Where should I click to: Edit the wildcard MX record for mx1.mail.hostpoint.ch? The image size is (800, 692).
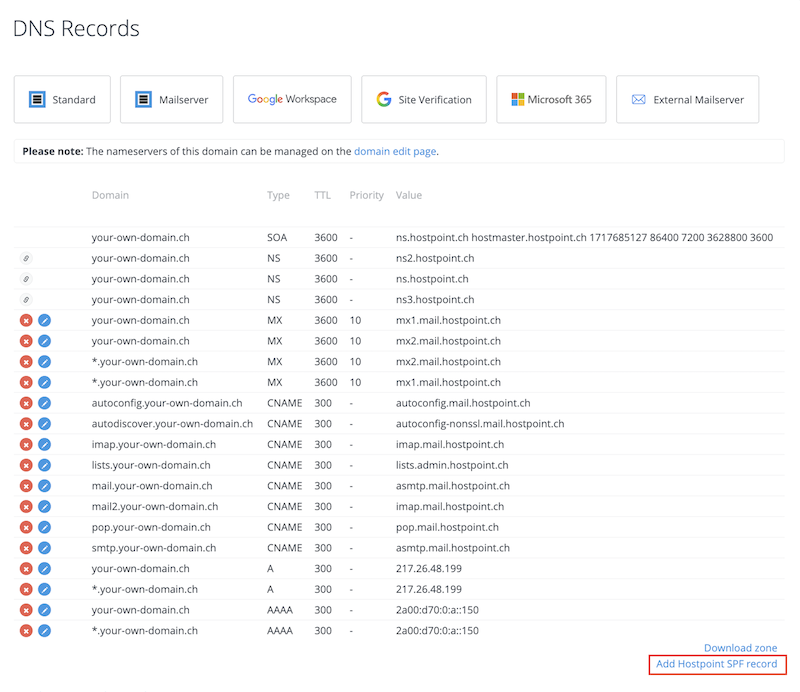[45, 382]
